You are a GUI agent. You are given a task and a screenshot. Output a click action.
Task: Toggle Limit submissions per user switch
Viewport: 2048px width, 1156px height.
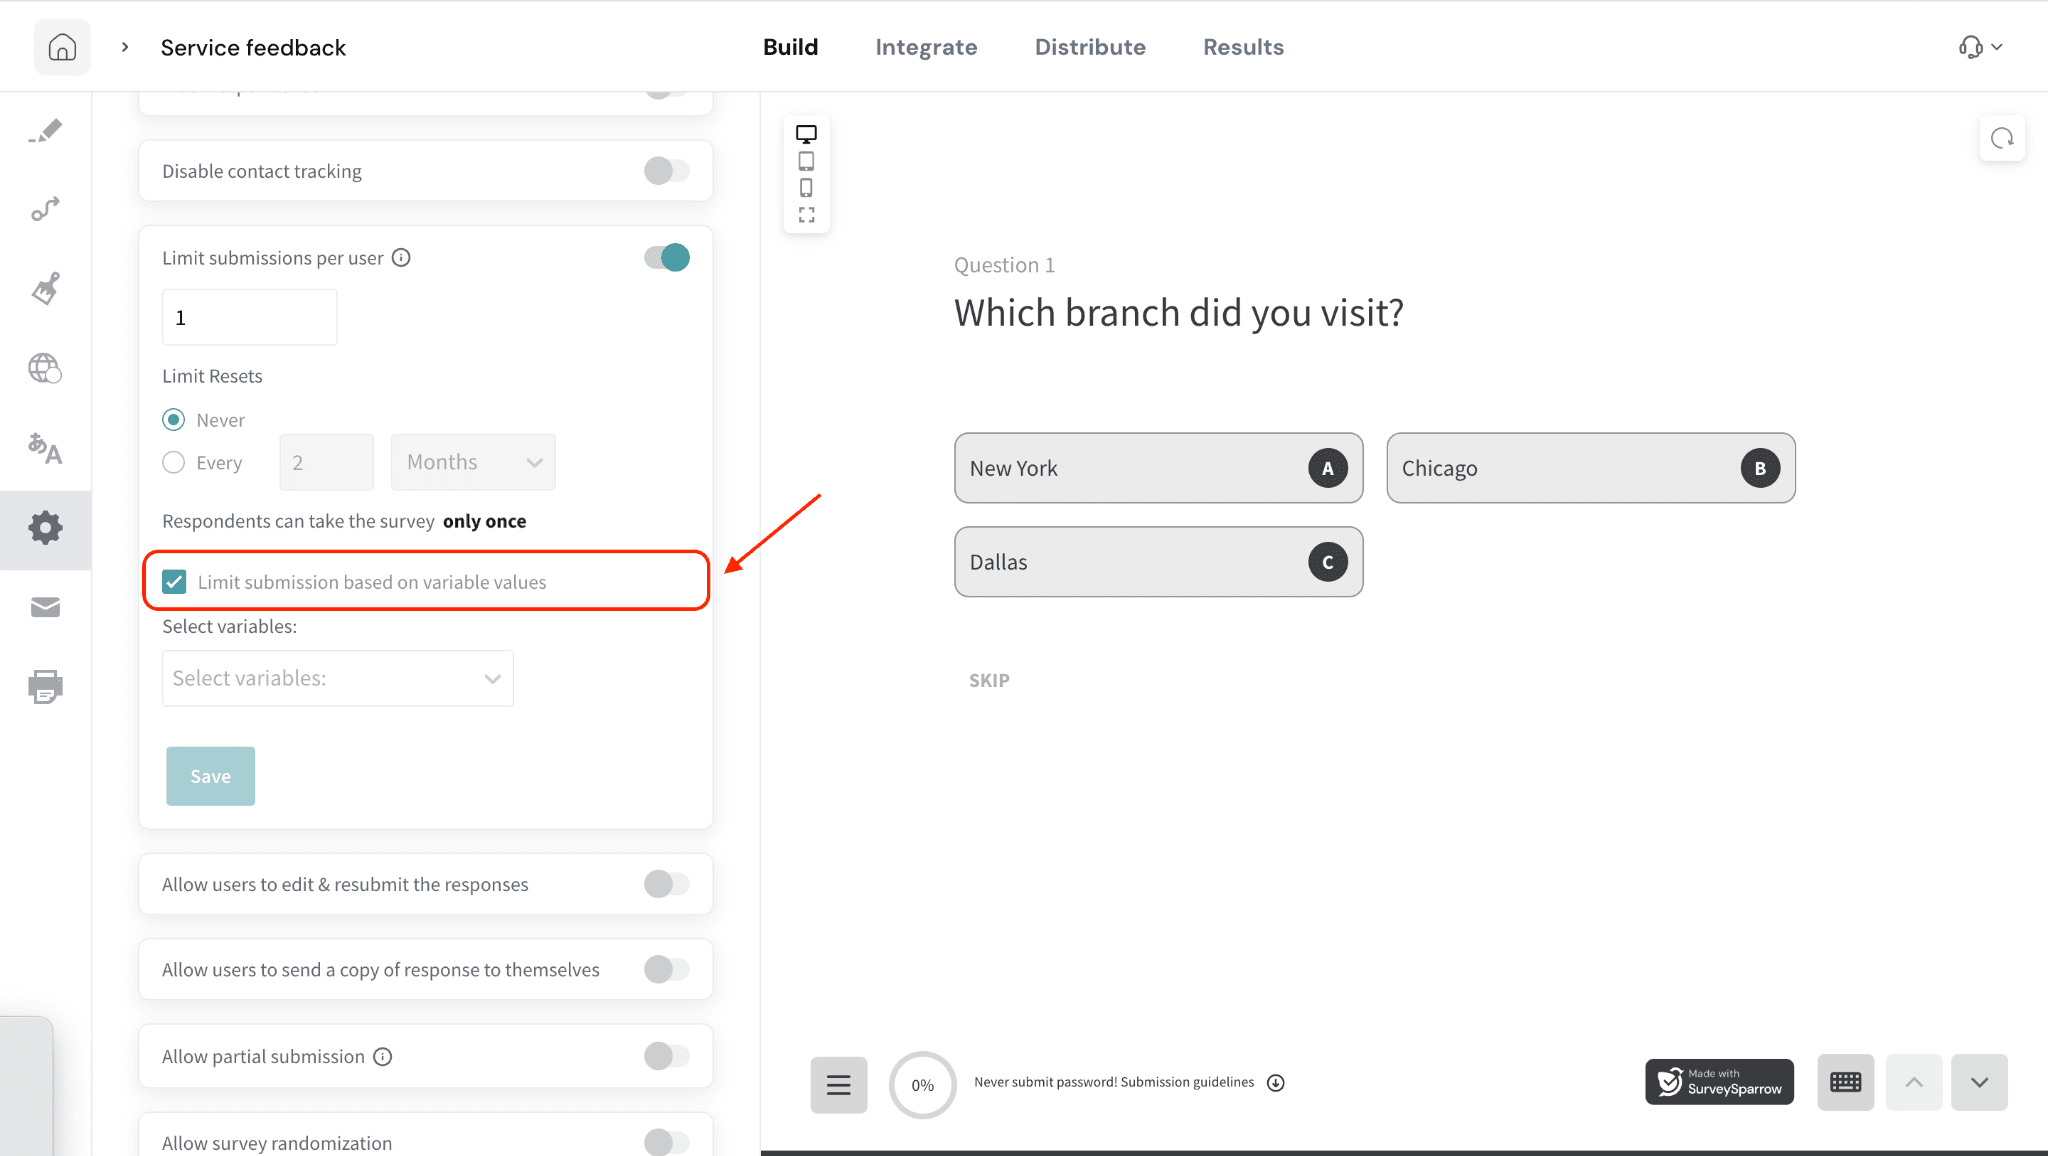(x=667, y=258)
